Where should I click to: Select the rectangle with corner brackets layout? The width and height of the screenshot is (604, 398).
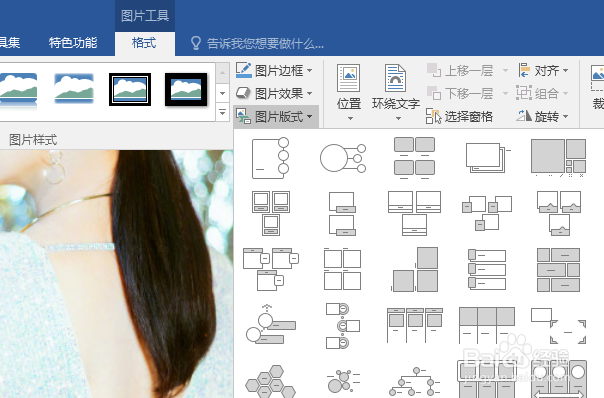(559, 326)
